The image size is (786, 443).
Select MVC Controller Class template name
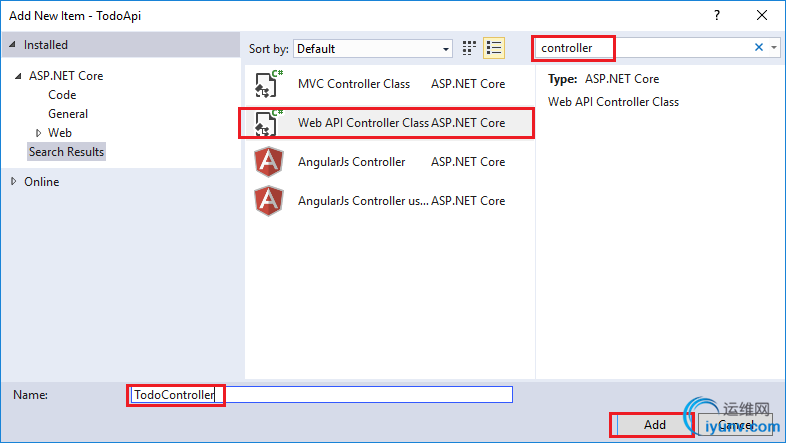[x=354, y=84]
